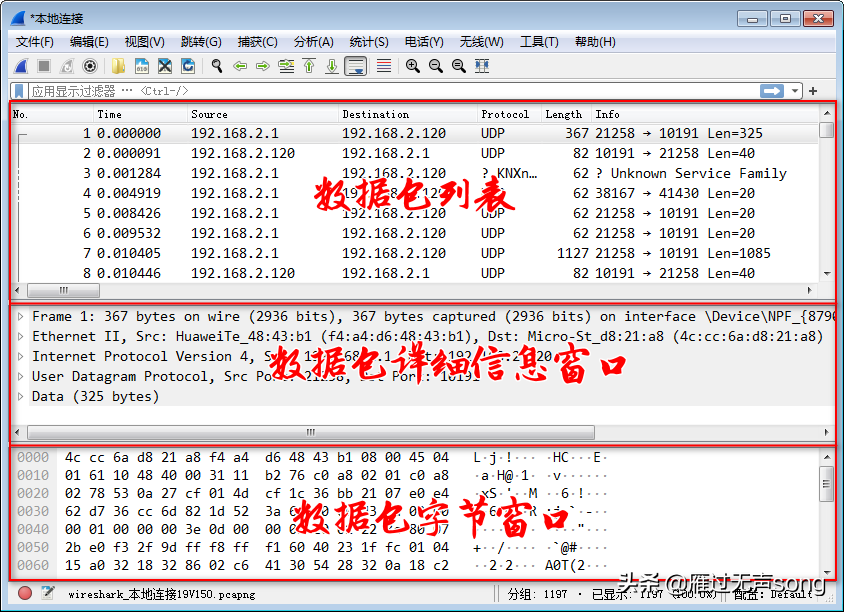
Task: Sort by the Time column header
Action: coord(140,114)
